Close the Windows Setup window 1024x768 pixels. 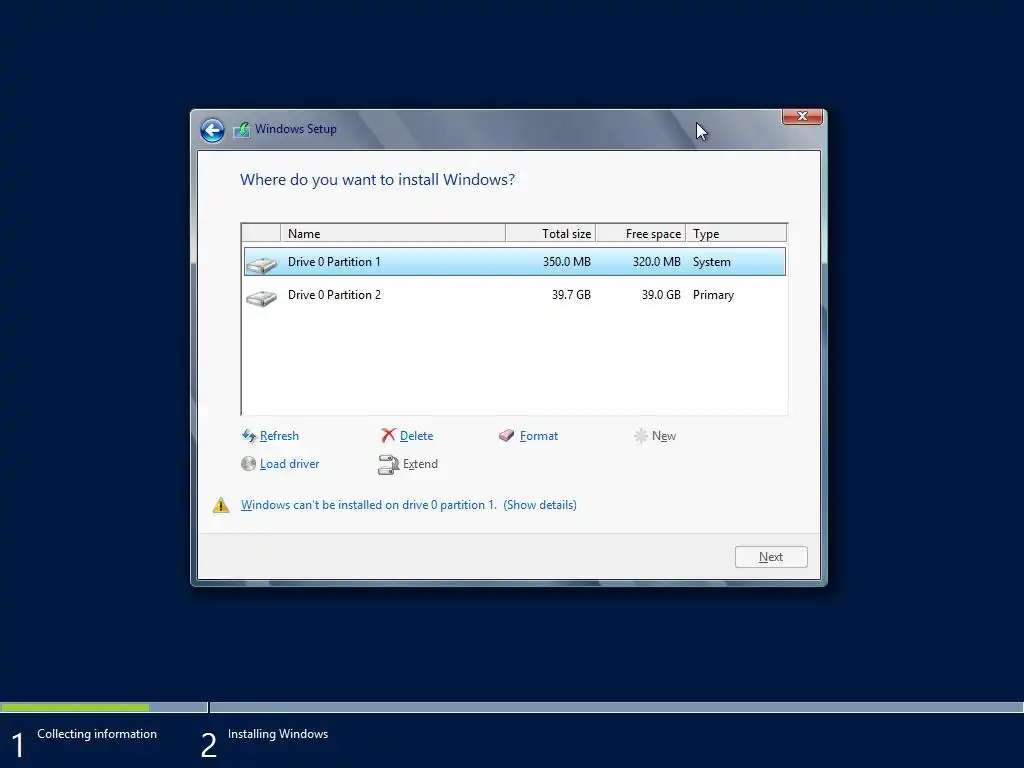point(802,116)
